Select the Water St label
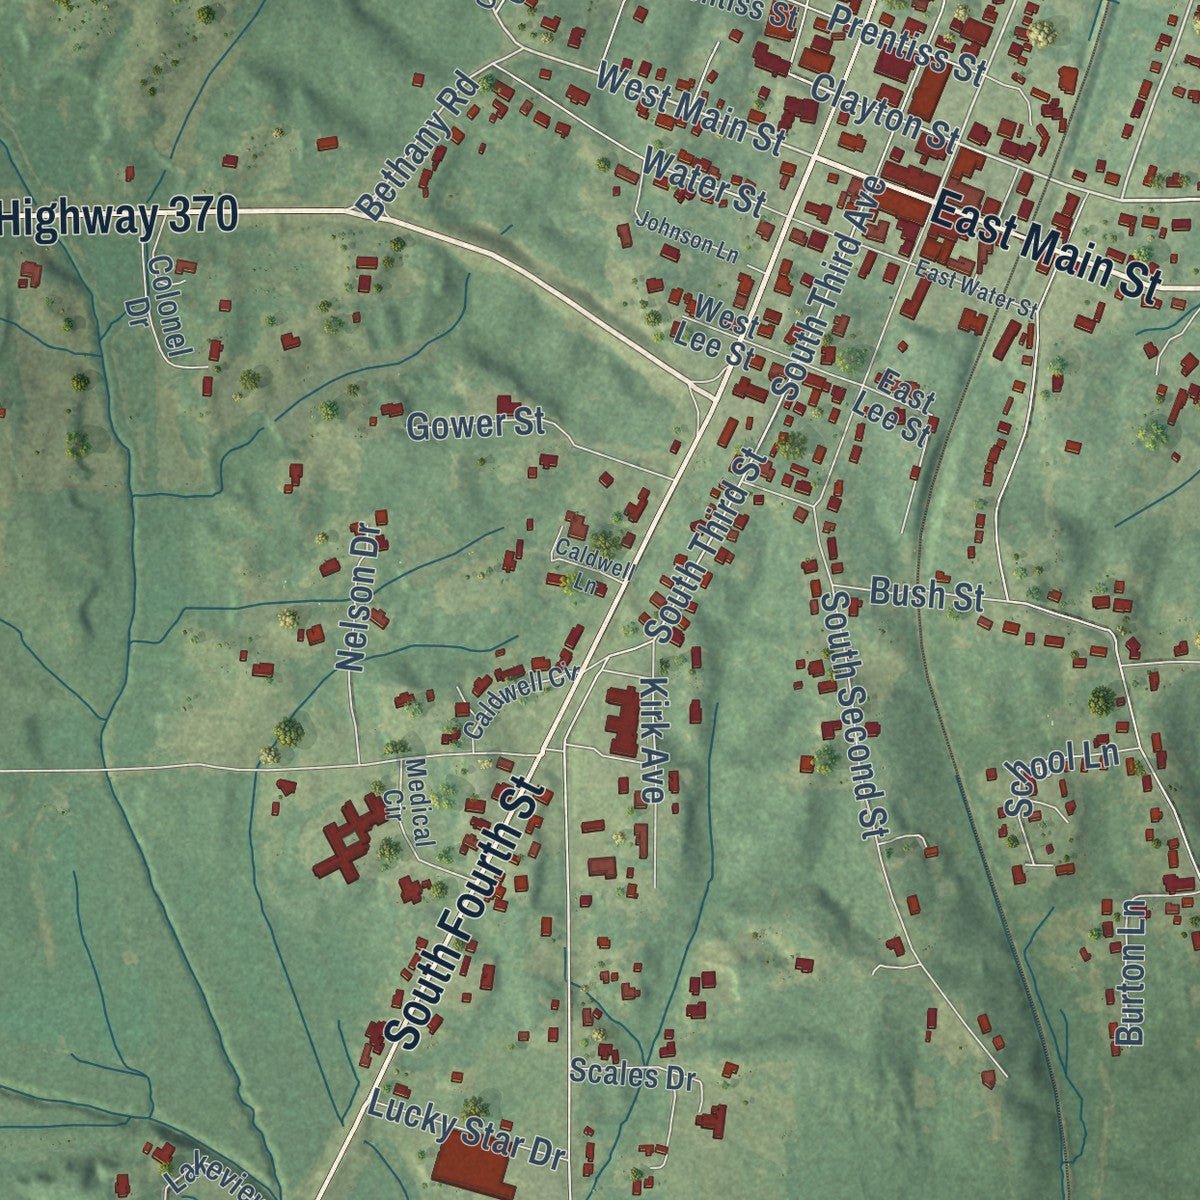This screenshot has height=1200, width=1200. tap(704, 180)
